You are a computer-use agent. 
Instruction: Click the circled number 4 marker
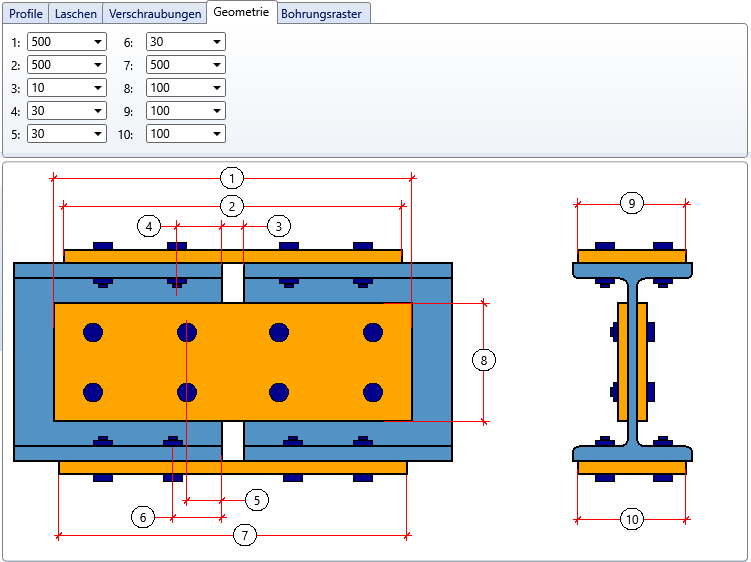148,226
